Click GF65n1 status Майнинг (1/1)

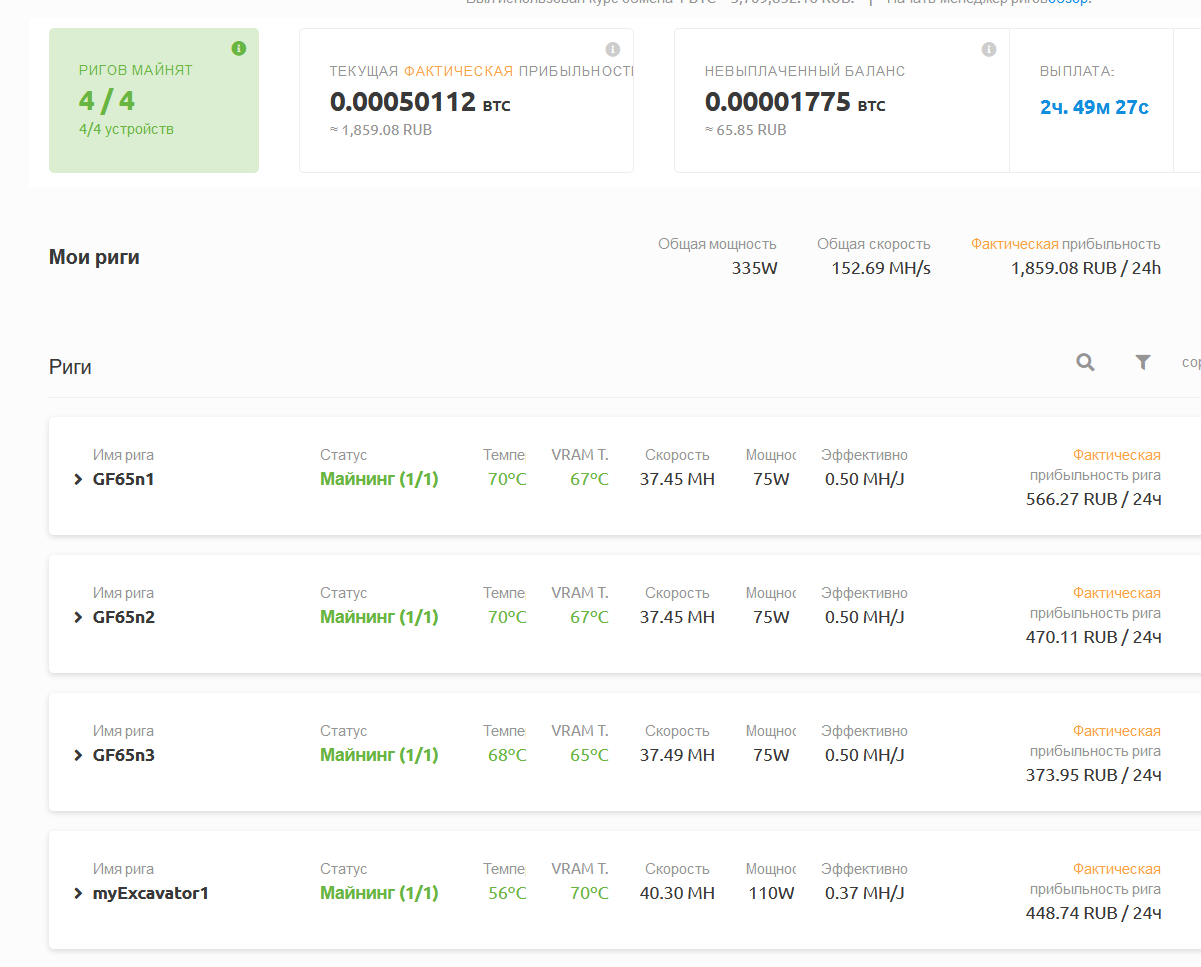379,479
